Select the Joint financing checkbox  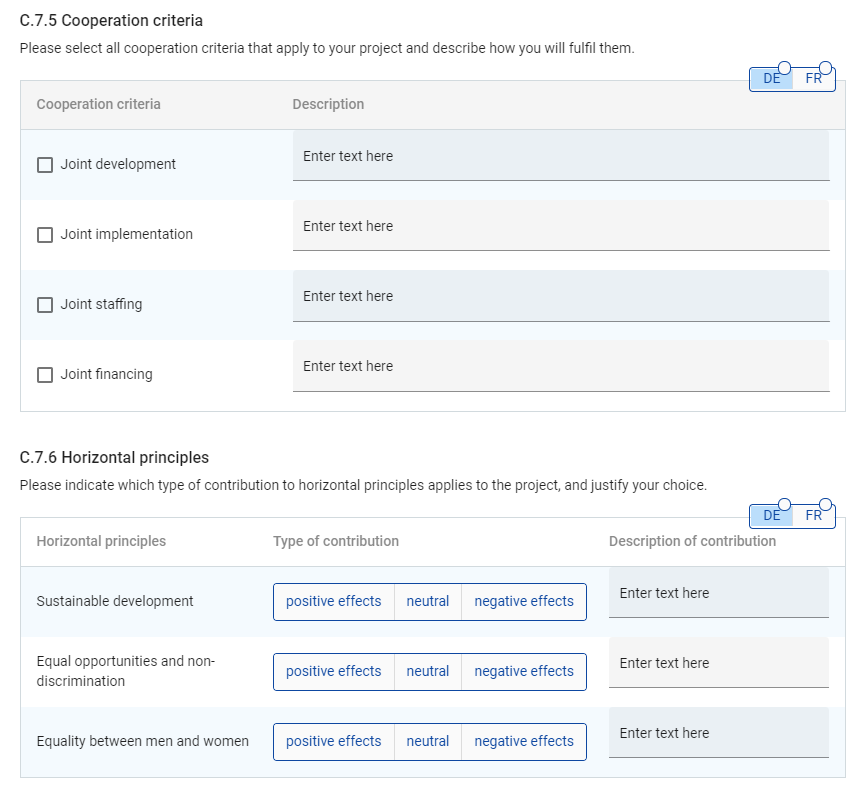click(x=45, y=375)
